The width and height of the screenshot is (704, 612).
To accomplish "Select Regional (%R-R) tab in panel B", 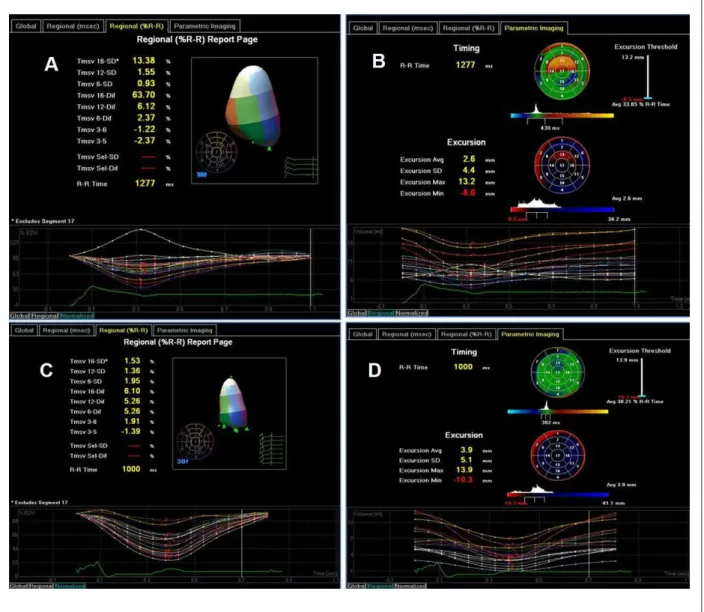I will [x=469, y=28].
